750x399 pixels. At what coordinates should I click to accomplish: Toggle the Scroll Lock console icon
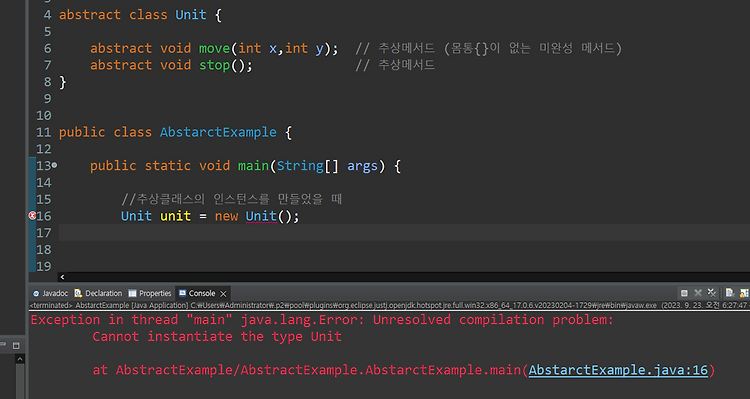pyautogui.click(x=744, y=293)
